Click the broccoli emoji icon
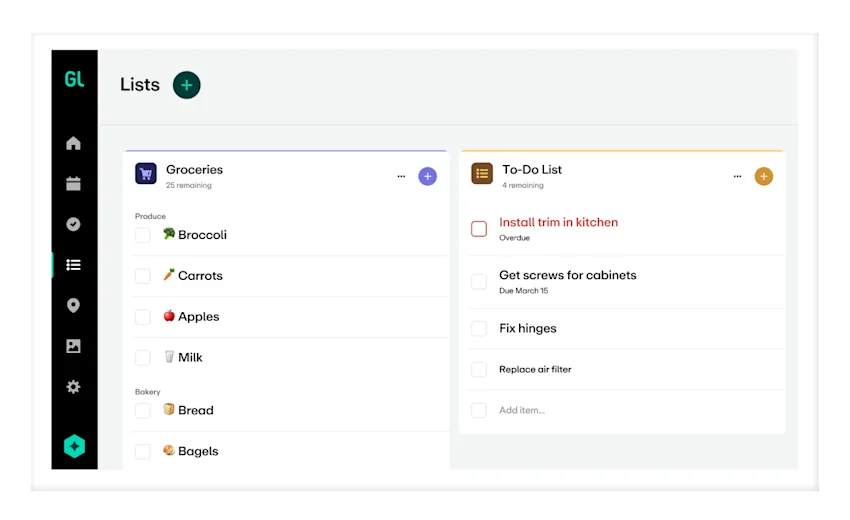This screenshot has height=520, width=850. (169, 234)
